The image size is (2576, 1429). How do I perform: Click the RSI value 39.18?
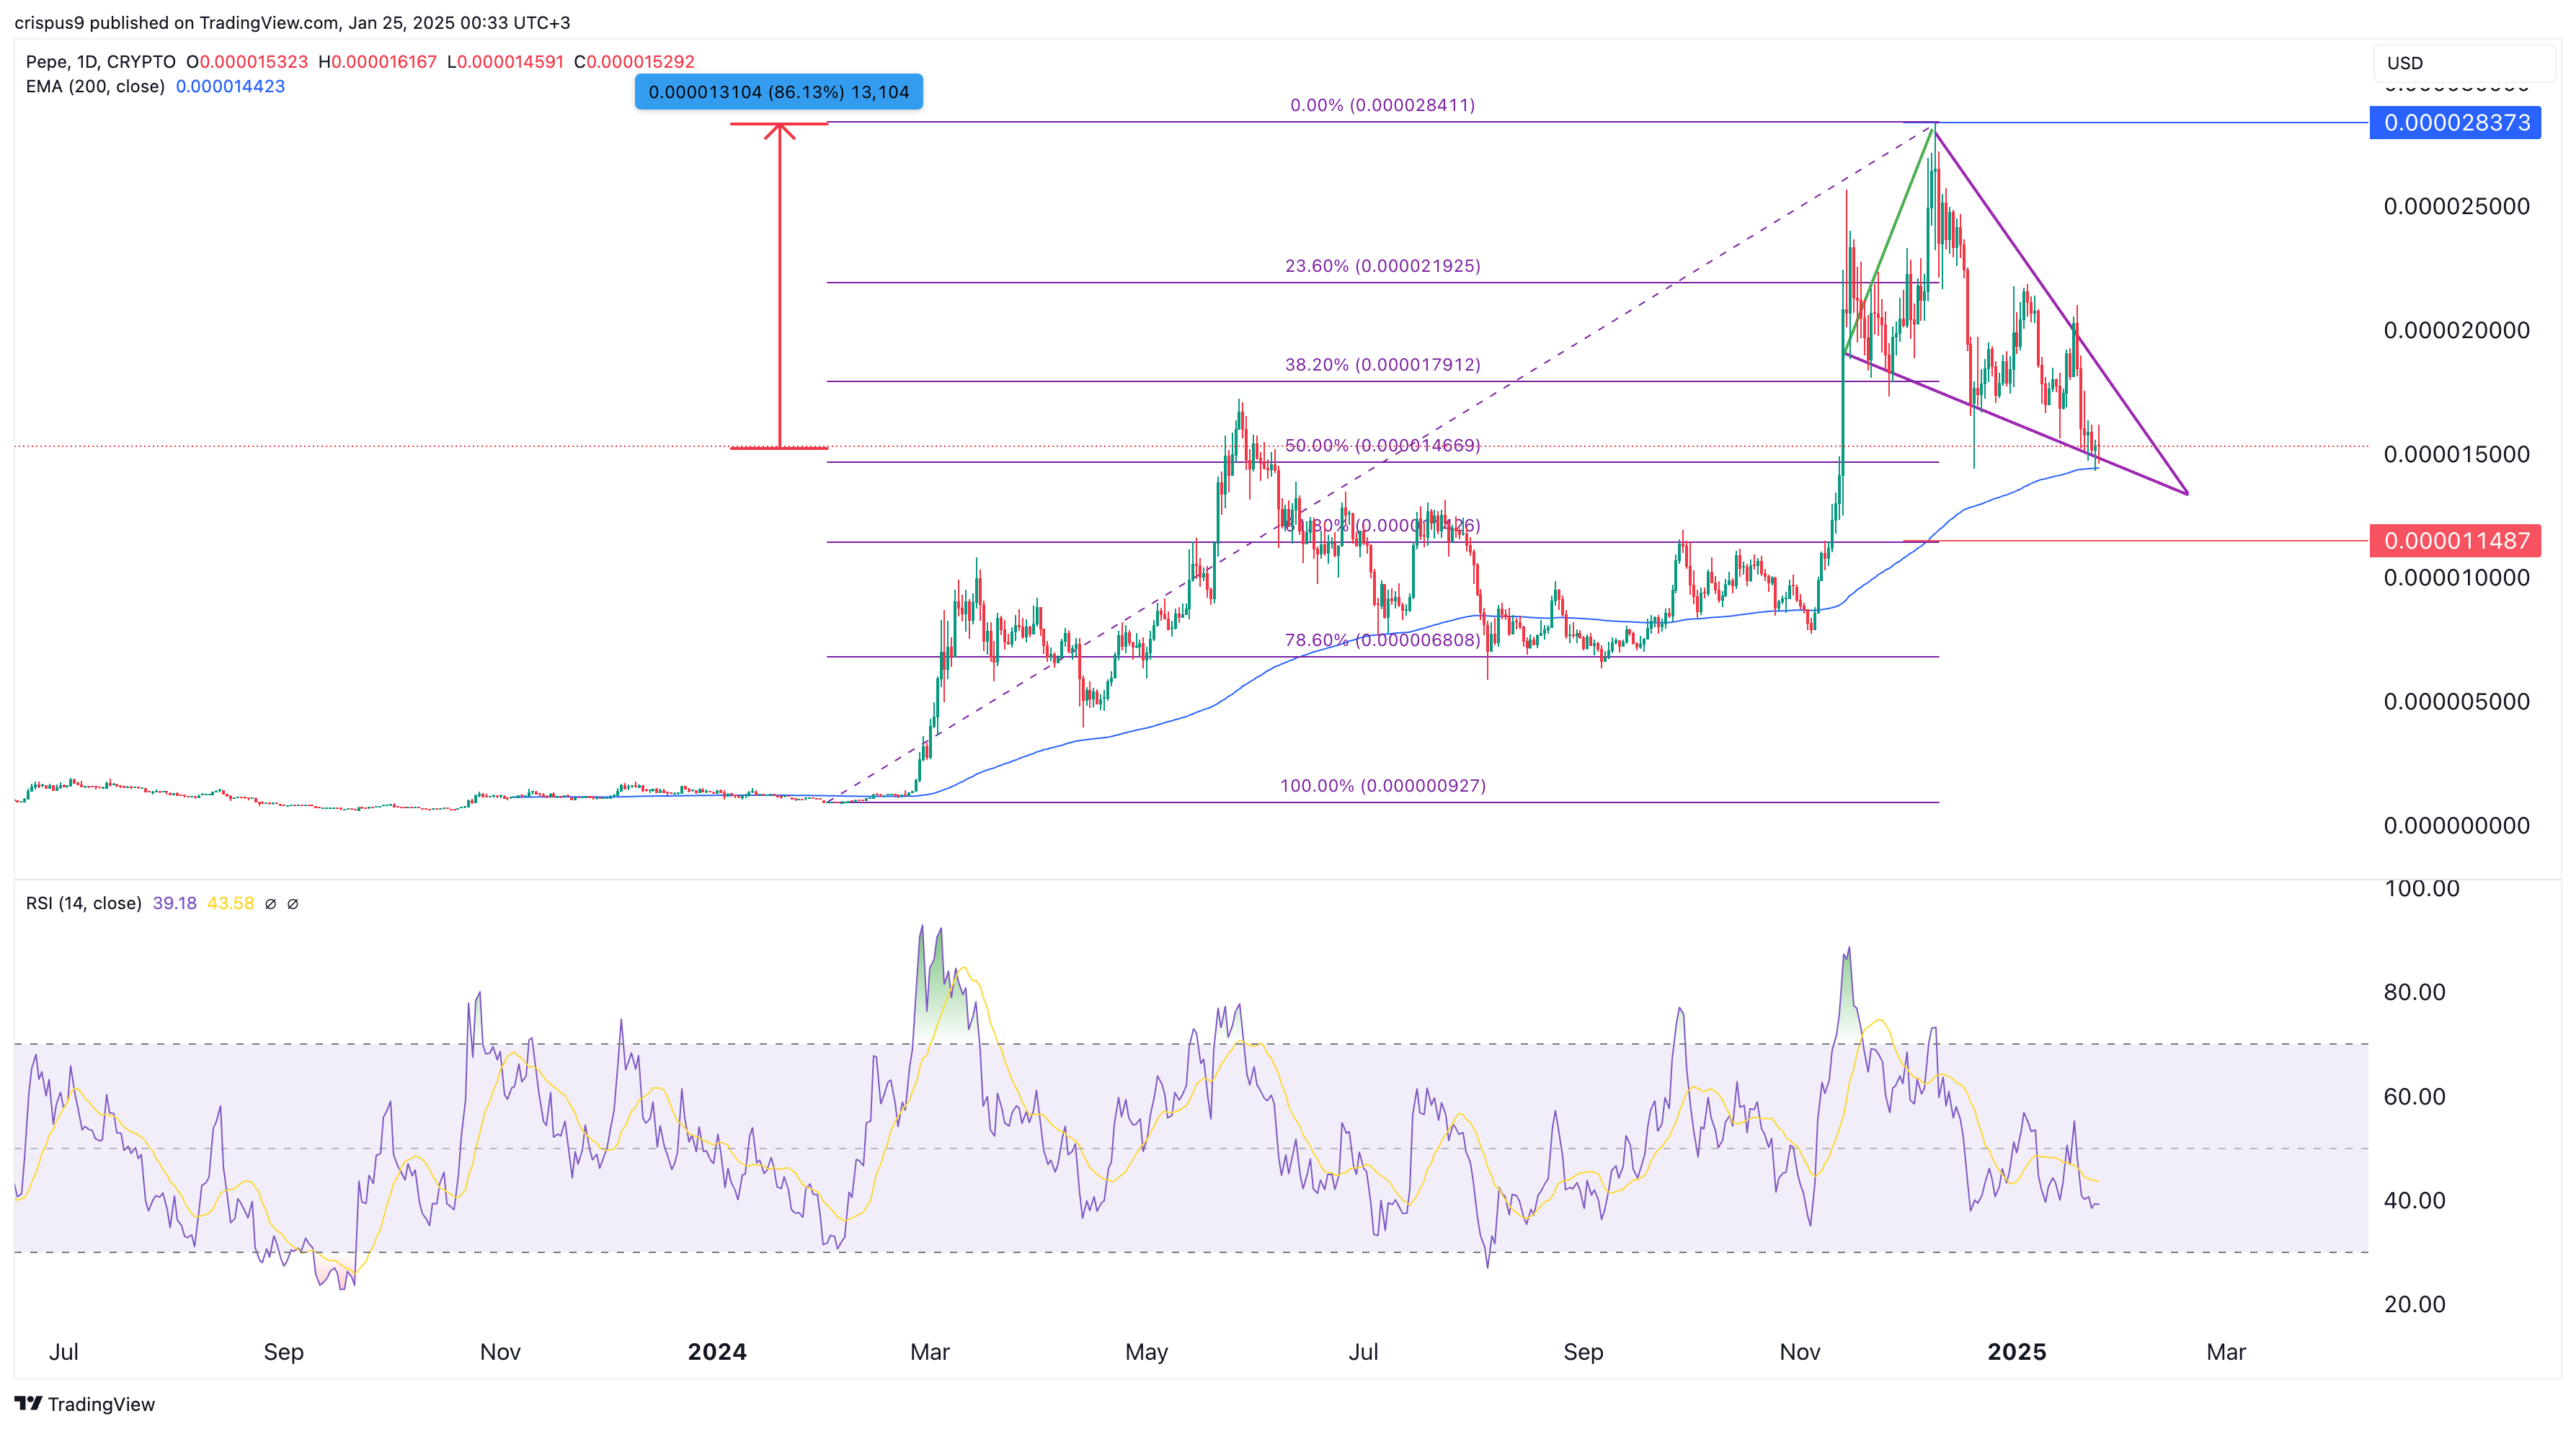[174, 903]
